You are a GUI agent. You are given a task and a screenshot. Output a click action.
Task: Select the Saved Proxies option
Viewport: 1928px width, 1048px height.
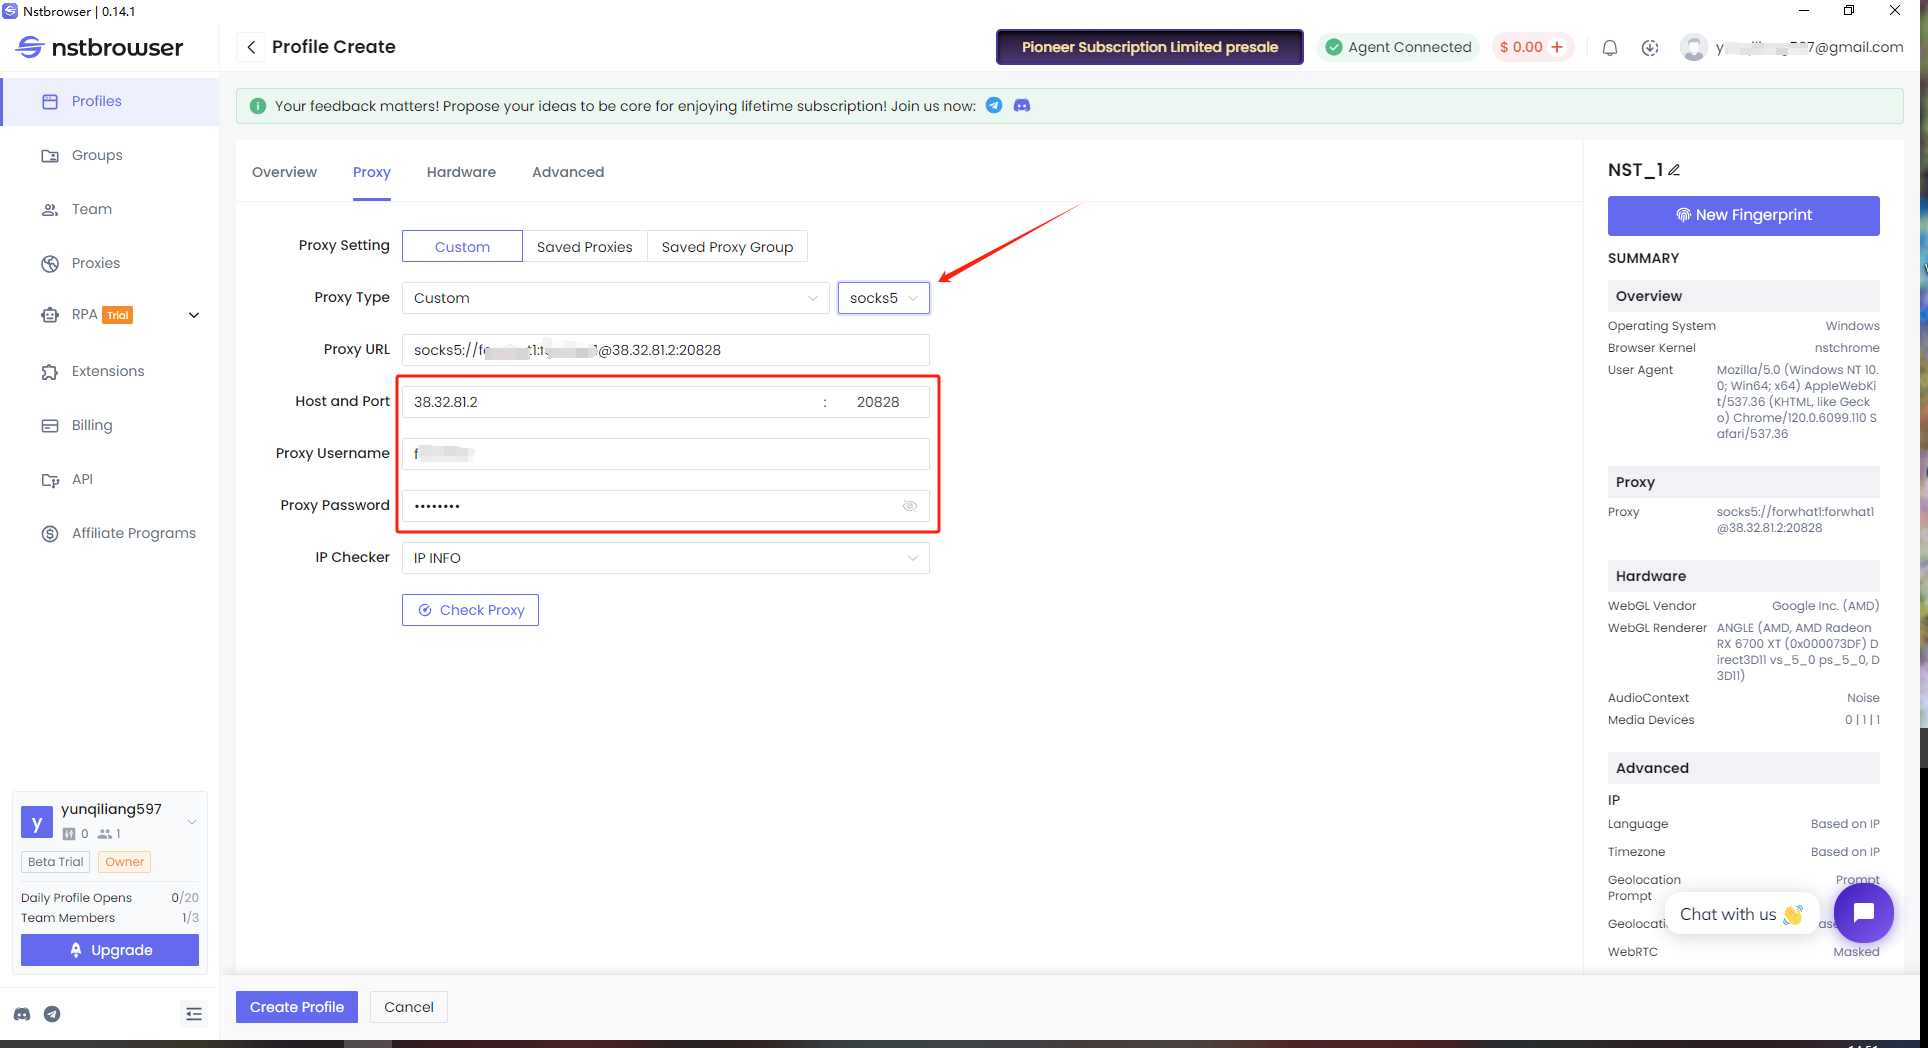[584, 247]
